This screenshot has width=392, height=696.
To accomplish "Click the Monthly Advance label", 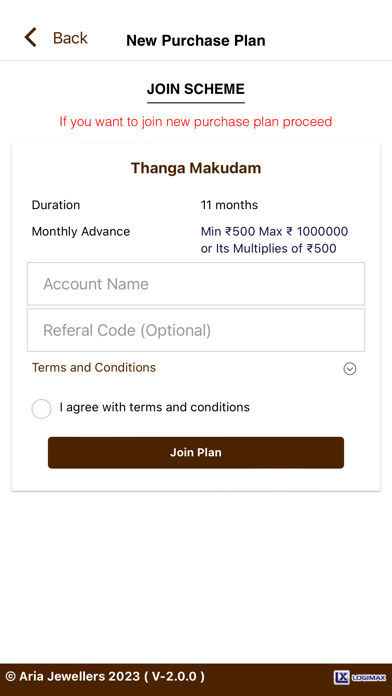I will coord(81,231).
